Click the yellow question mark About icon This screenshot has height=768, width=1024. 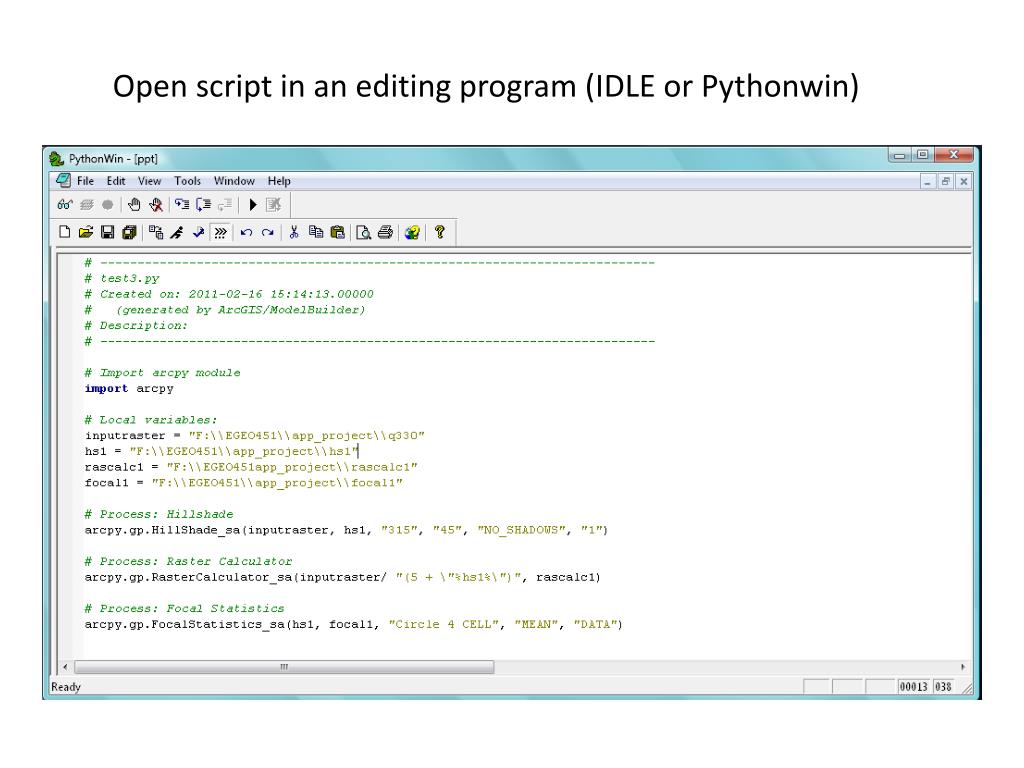click(440, 232)
